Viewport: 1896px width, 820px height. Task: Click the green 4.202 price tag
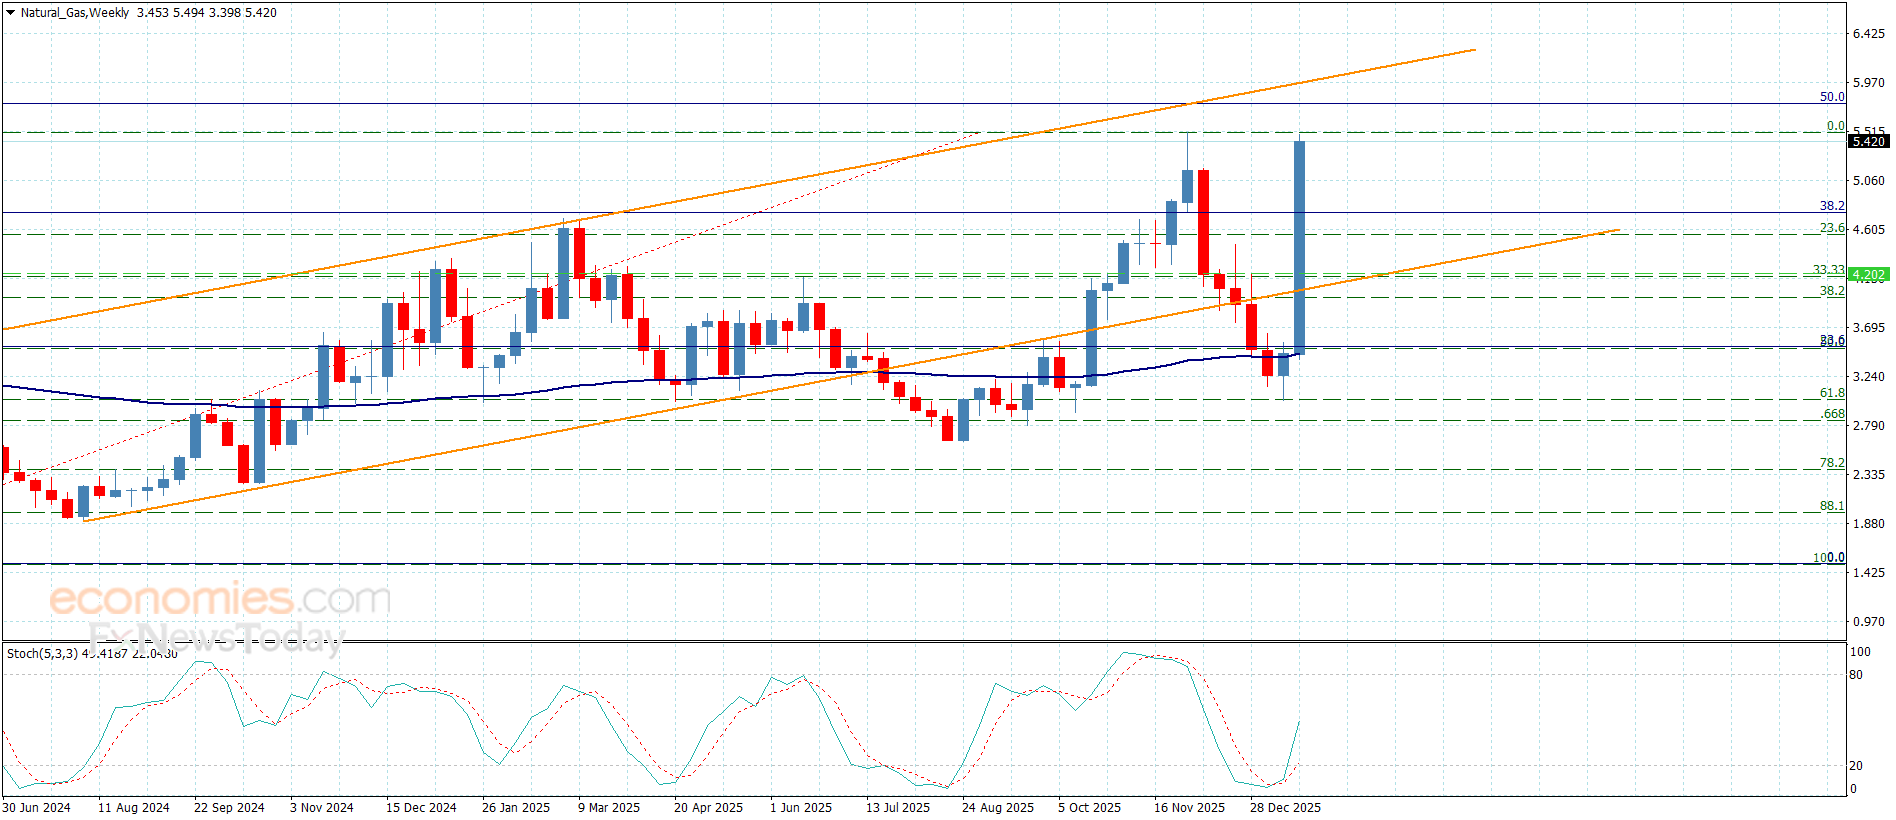tap(1868, 275)
